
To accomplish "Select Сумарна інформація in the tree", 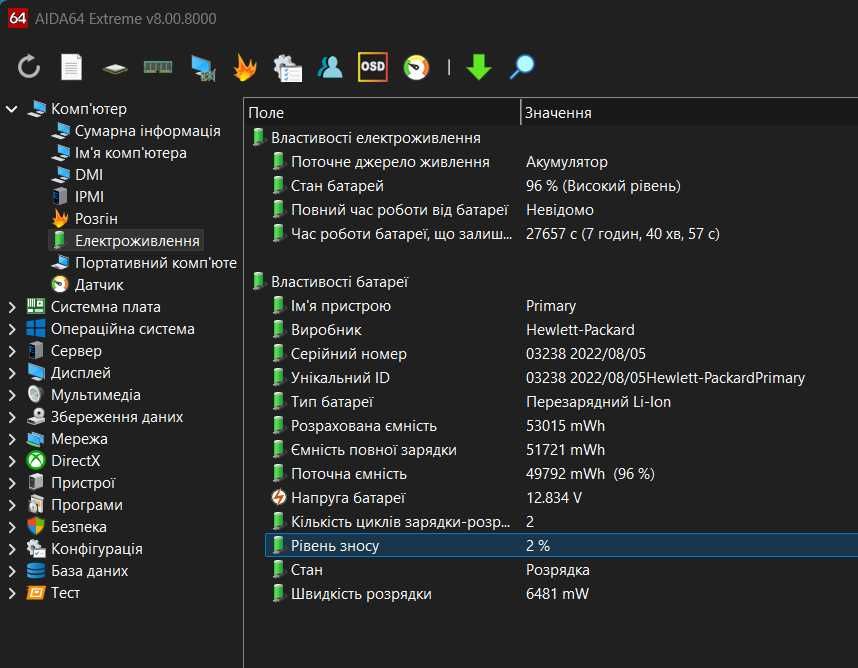I will (x=147, y=131).
